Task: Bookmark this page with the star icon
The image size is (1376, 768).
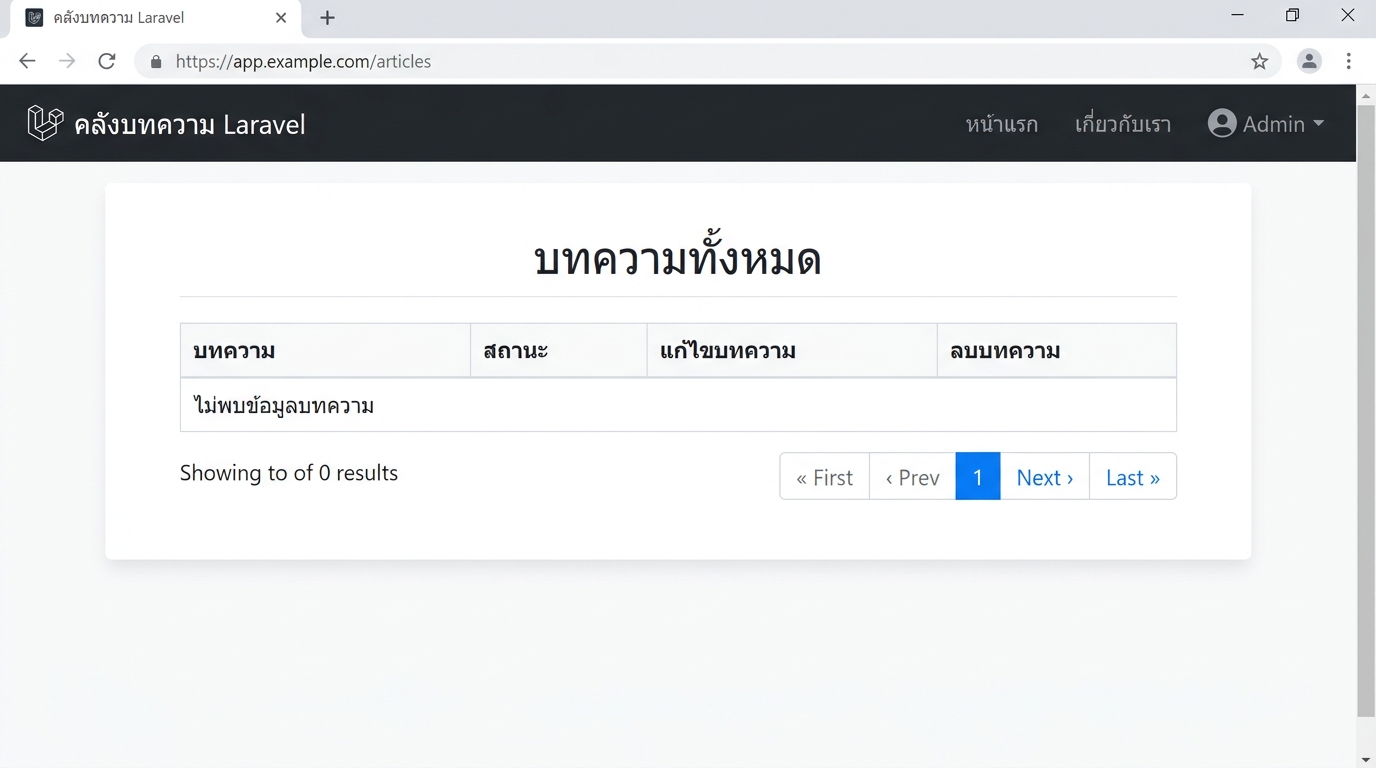Action: pos(1259,61)
